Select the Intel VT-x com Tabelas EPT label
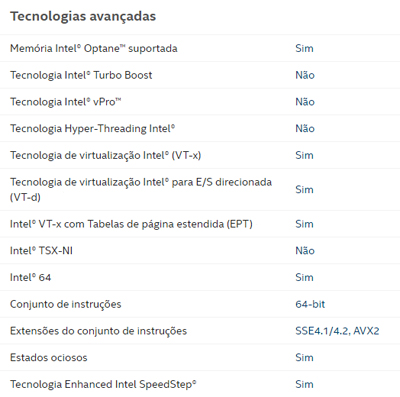This screenshot has height=397, width=400. pos(131,224)
